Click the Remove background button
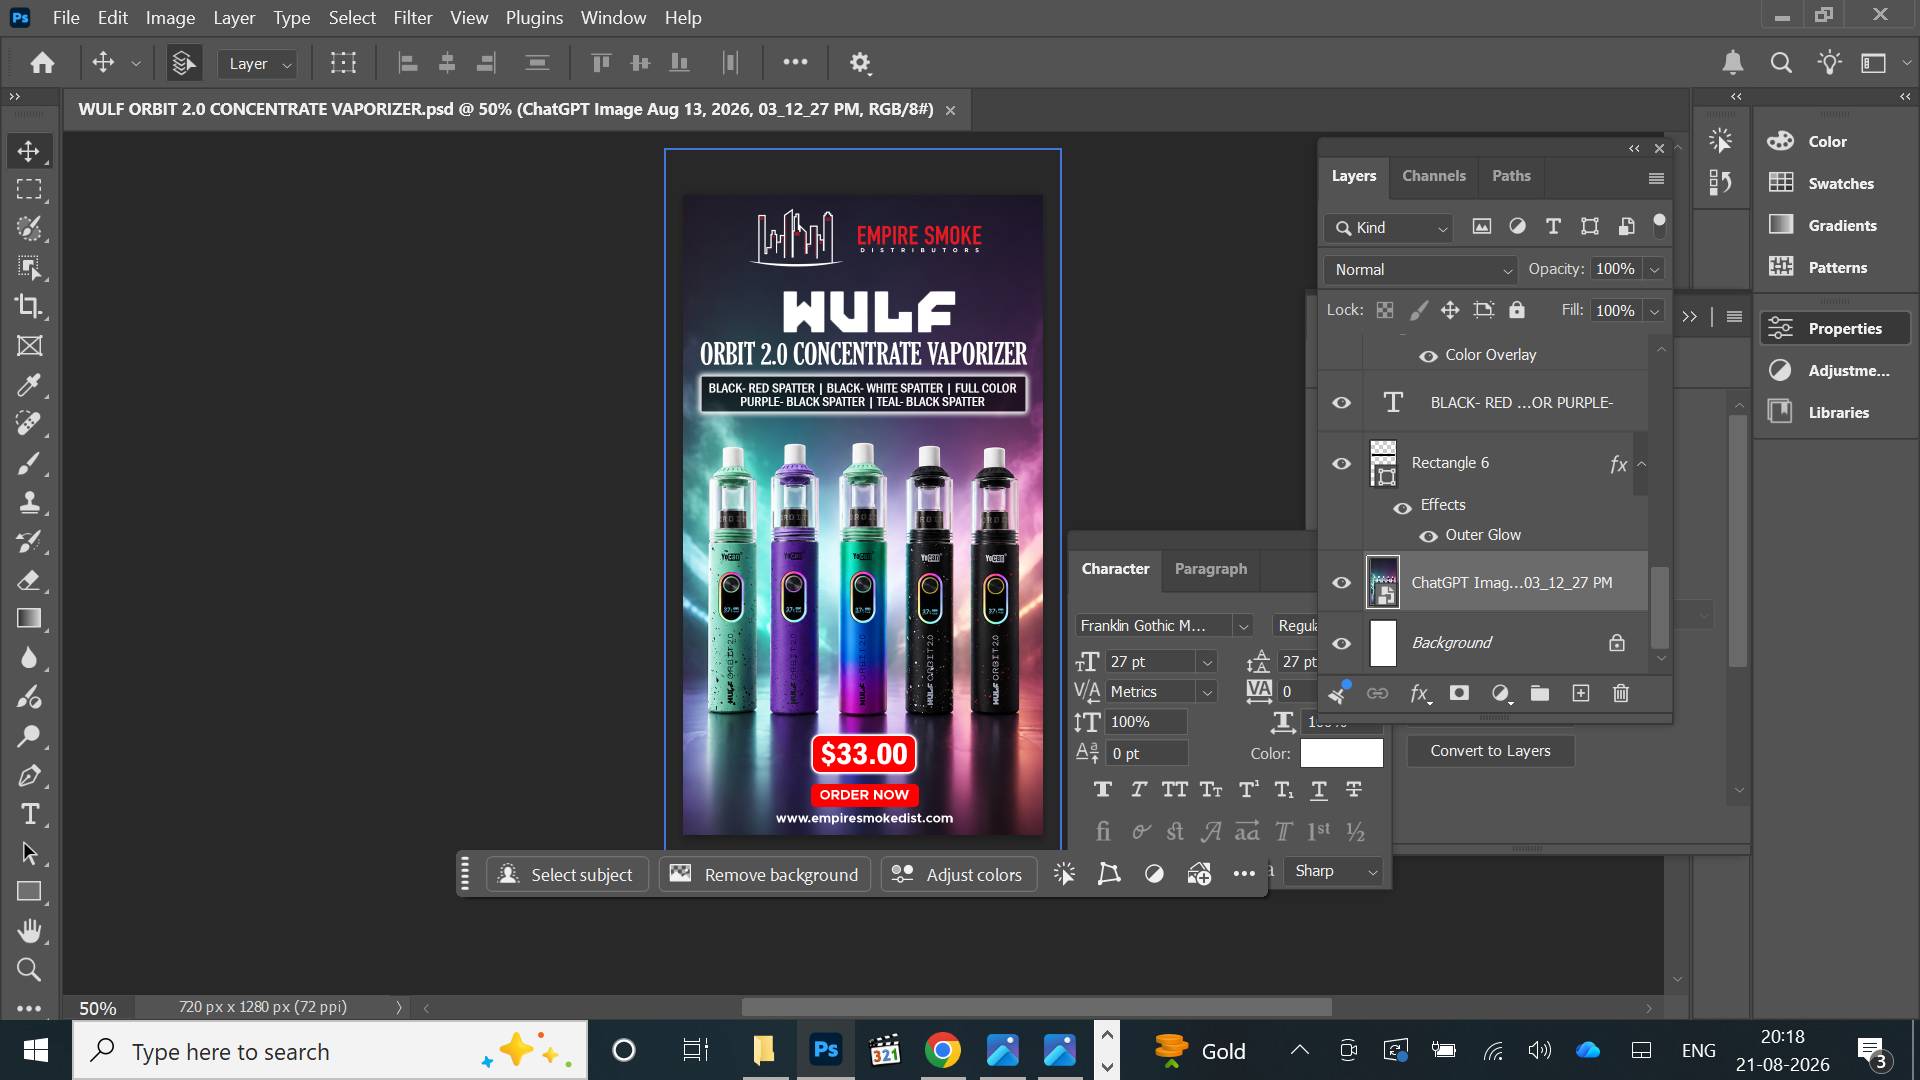This screenshot has height=1080, width=1920. click(765, 875)
